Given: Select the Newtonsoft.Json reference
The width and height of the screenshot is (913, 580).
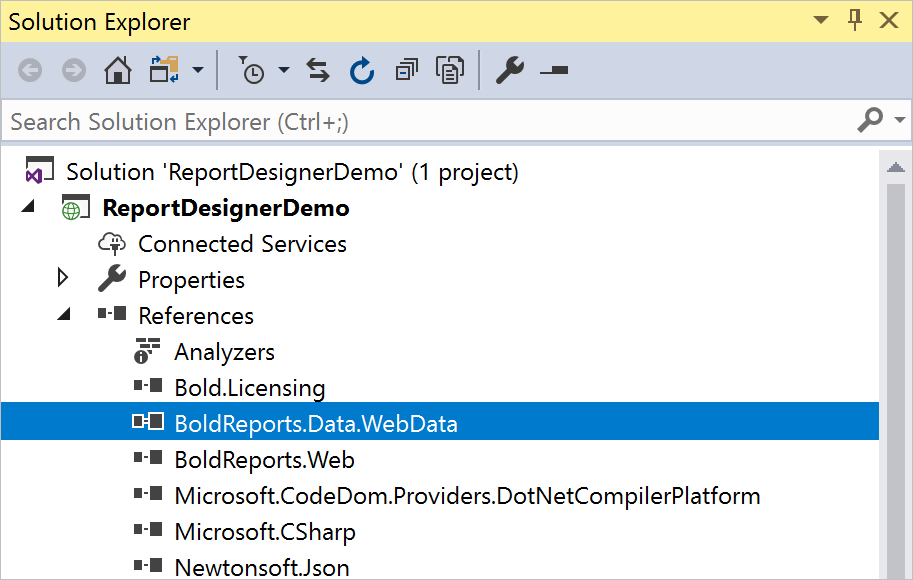Looking at the screenshot, I should tap(262, 567).
